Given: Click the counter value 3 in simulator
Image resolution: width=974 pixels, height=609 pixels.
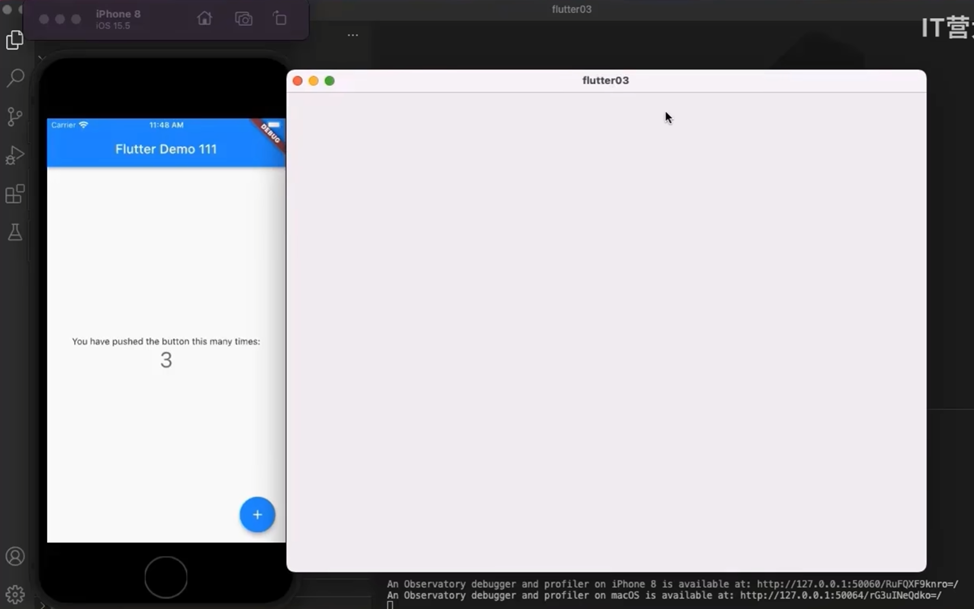Looking at the screenshot, I should [x=166, y=360].
